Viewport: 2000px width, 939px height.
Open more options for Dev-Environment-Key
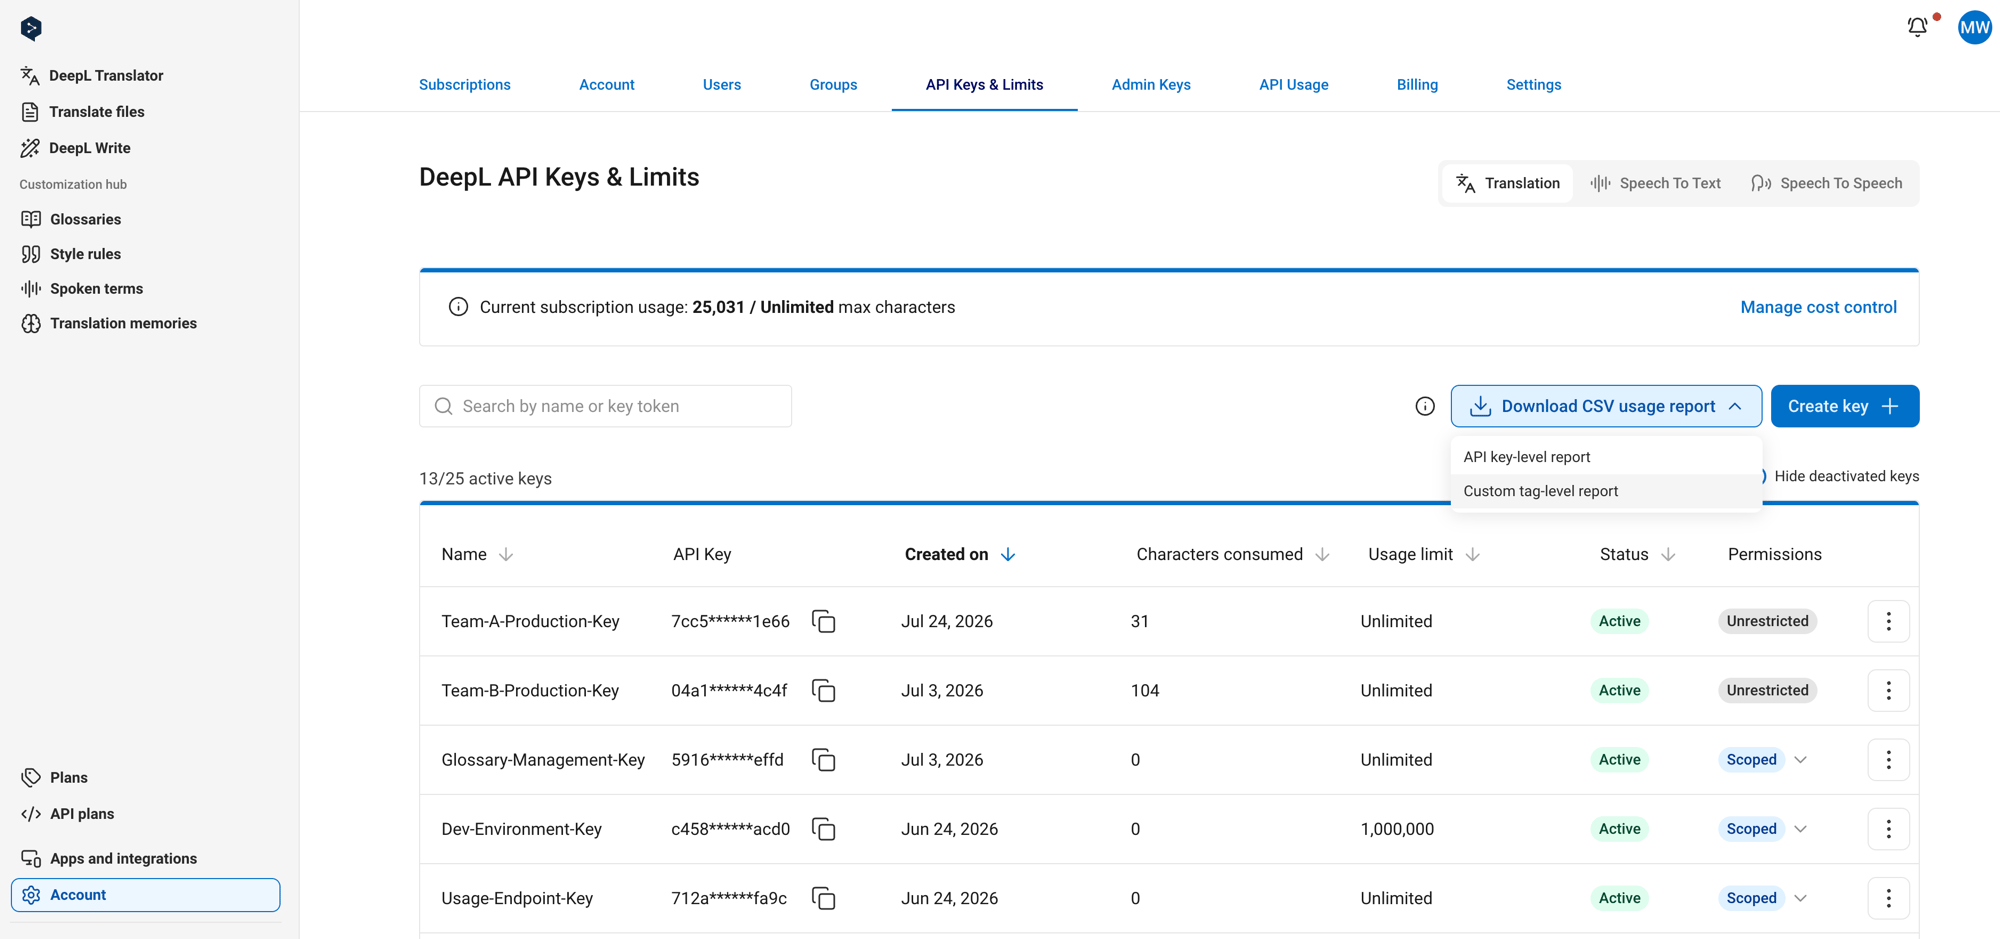coord(1888,828)
